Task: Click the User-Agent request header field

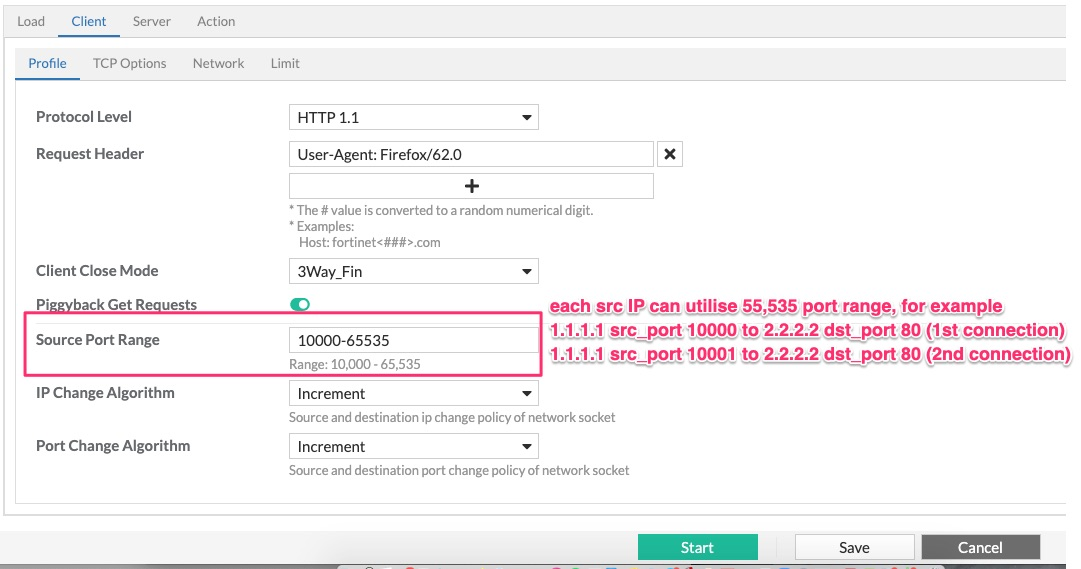Action: (471, 154)
